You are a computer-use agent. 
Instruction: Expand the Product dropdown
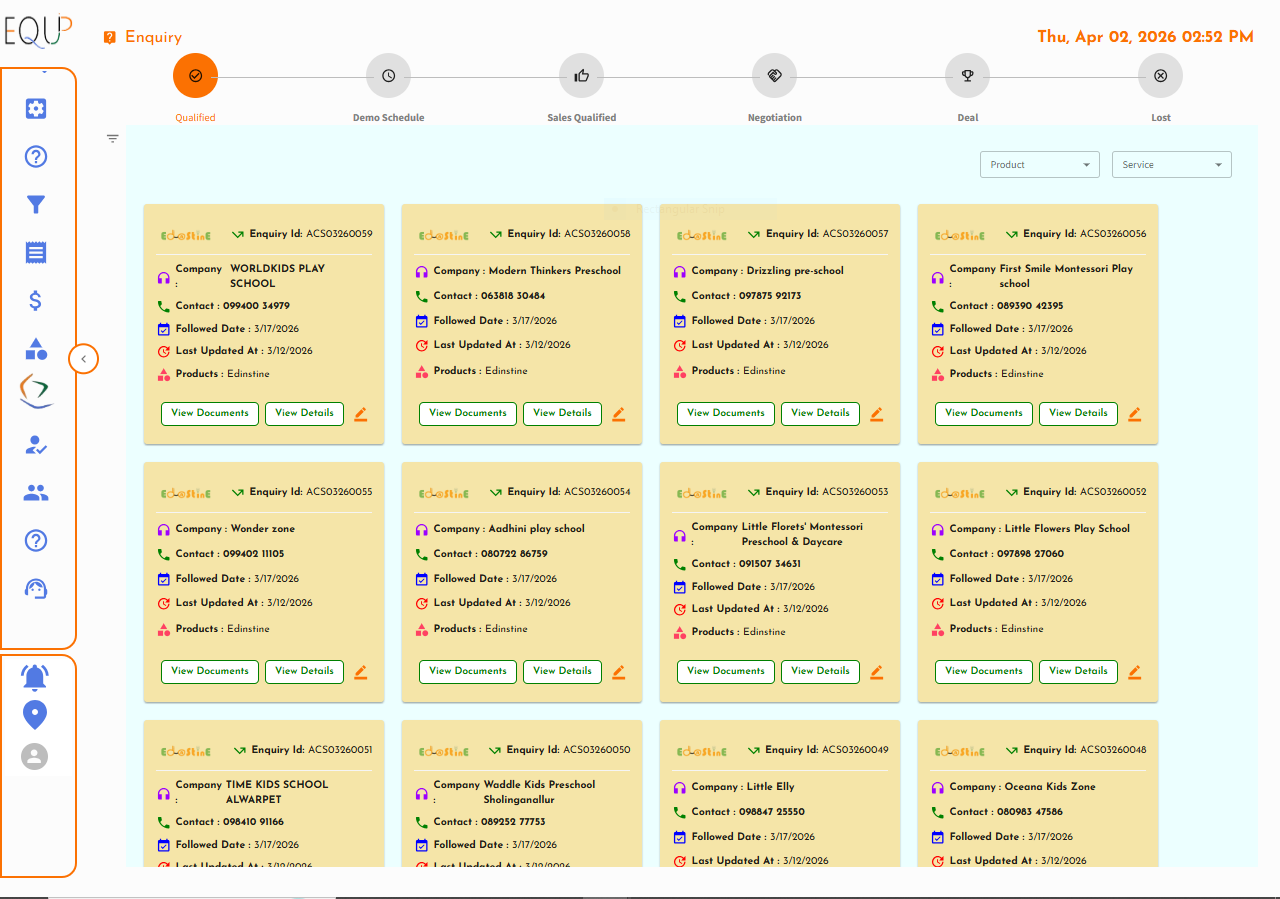click(1039, 165)
